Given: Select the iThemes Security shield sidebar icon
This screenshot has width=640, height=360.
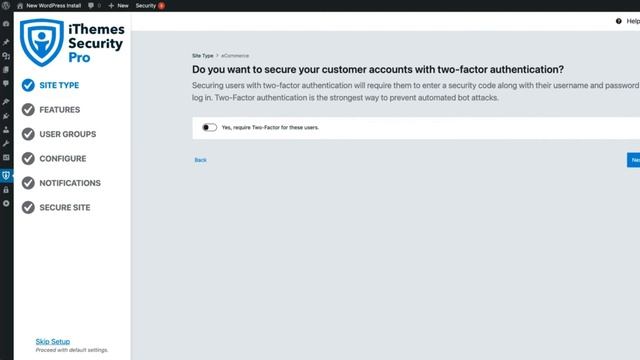Looking at the screenshot, I should (x=6, y=176).
